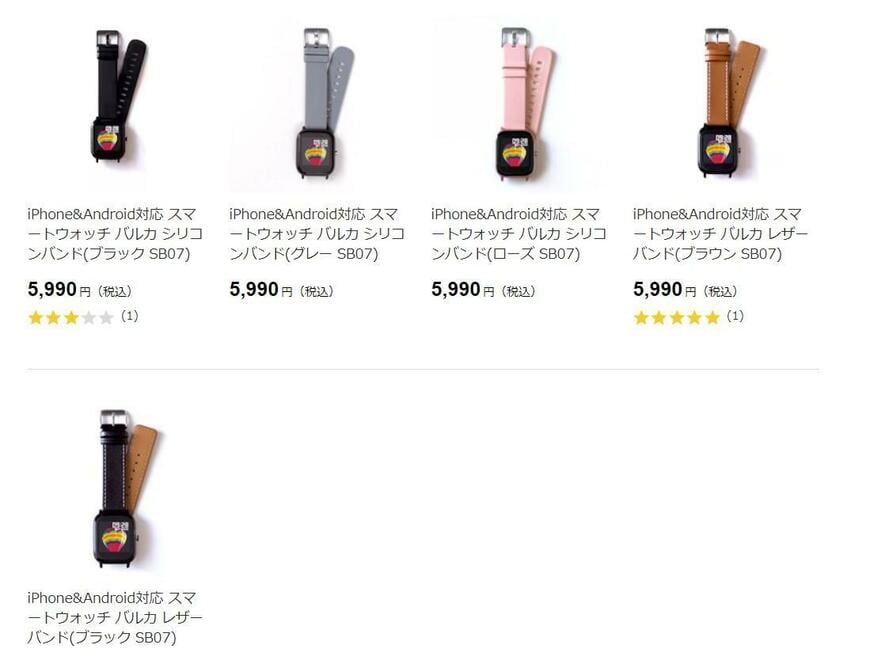
Task: Click the three-star rating on black silicone watch
Action: (x=71, y=318)
